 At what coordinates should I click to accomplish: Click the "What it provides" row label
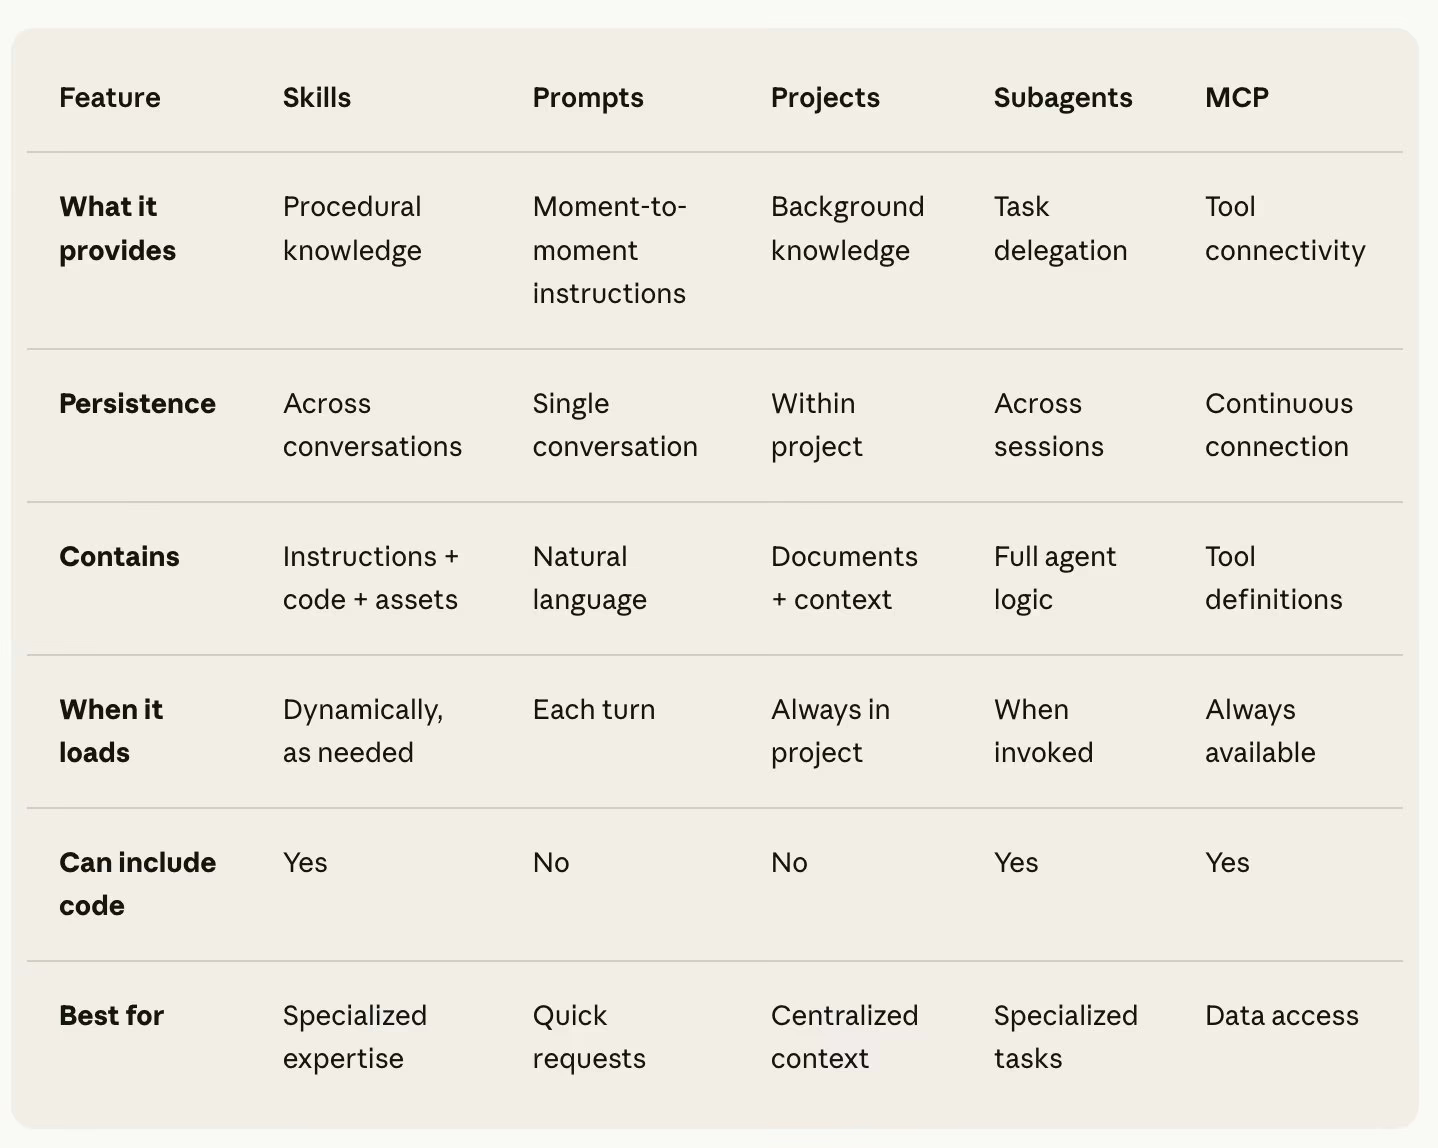(x=117, y=228)
